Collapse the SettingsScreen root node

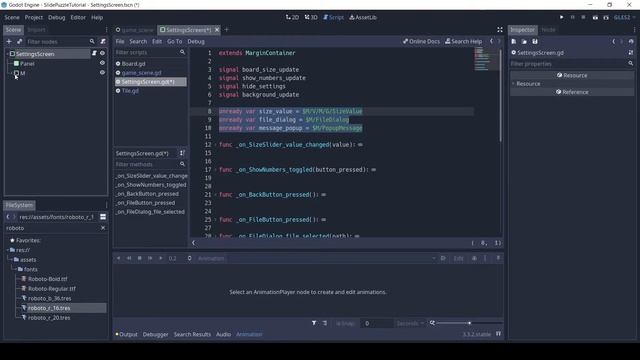click(7, 54)
